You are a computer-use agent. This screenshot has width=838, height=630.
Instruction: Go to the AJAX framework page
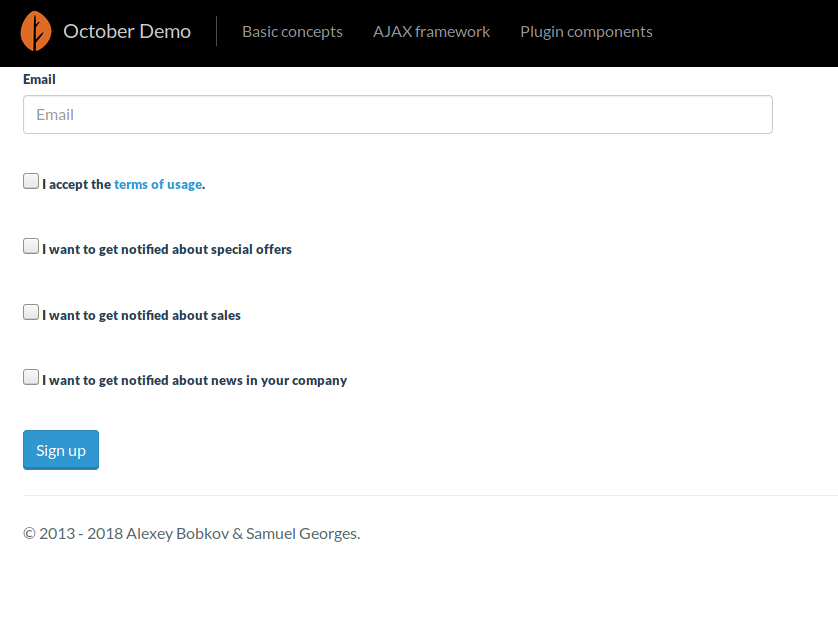pos(431,32)
